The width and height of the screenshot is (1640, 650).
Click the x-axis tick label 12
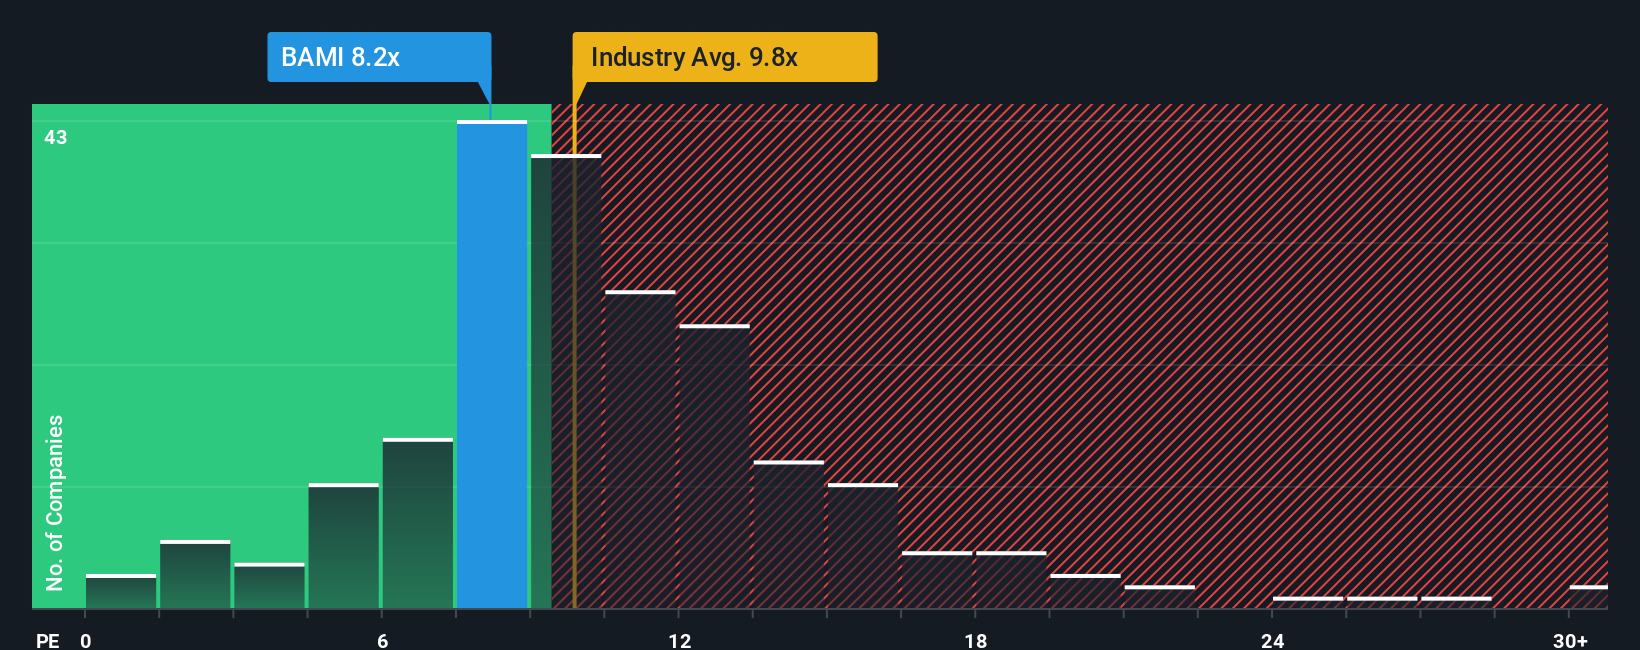click(679, 640)
